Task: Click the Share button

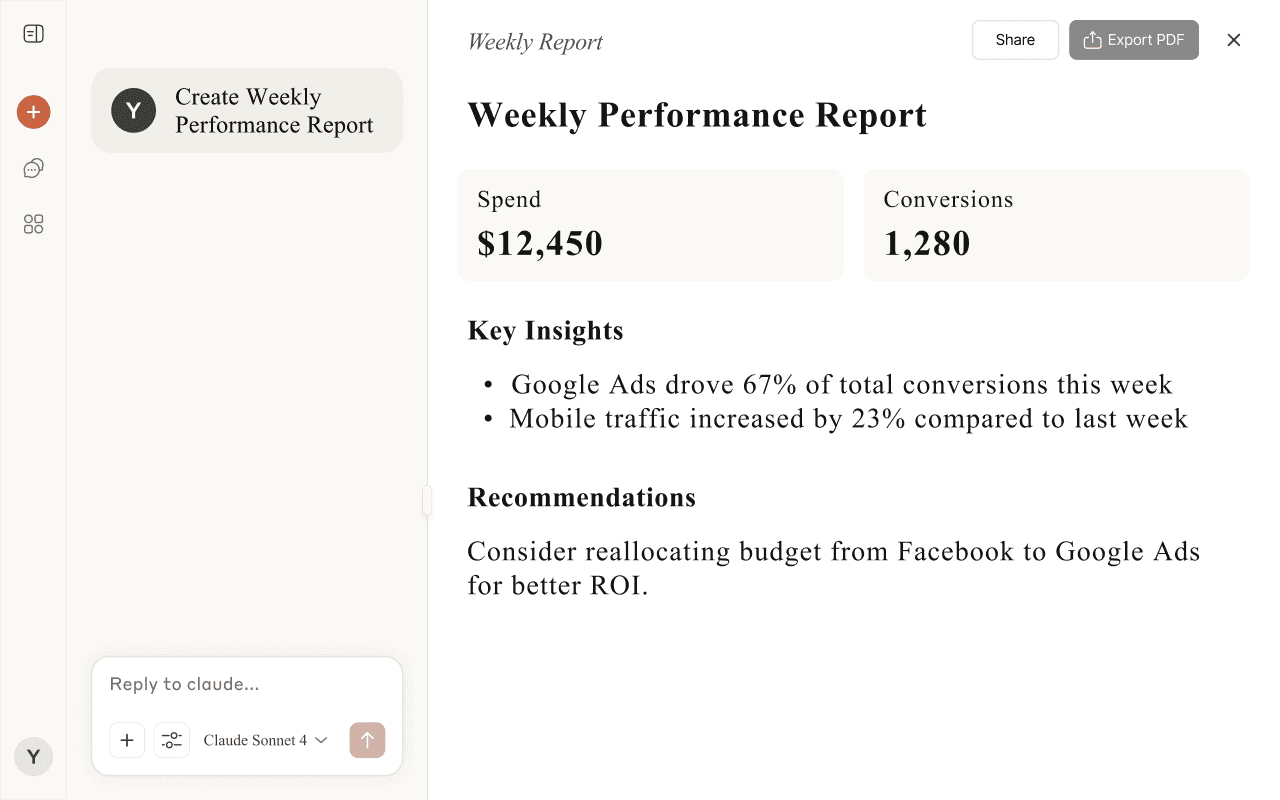Action: click(1015, 40)
